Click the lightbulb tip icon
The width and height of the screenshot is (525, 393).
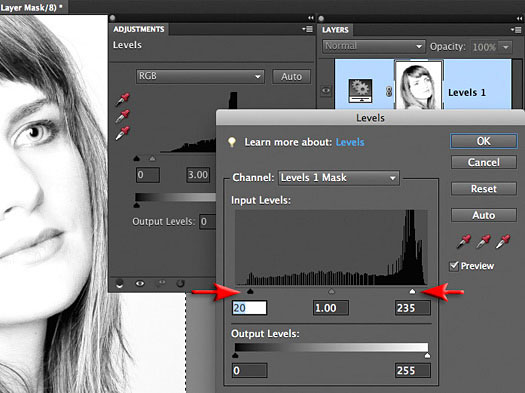232,142
